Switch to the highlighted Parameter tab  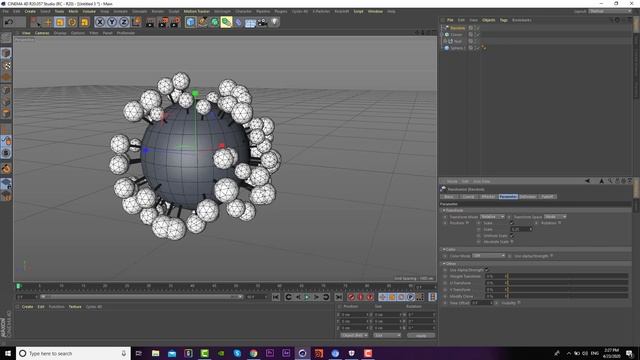pyautogui.click(x=508, y=197)
